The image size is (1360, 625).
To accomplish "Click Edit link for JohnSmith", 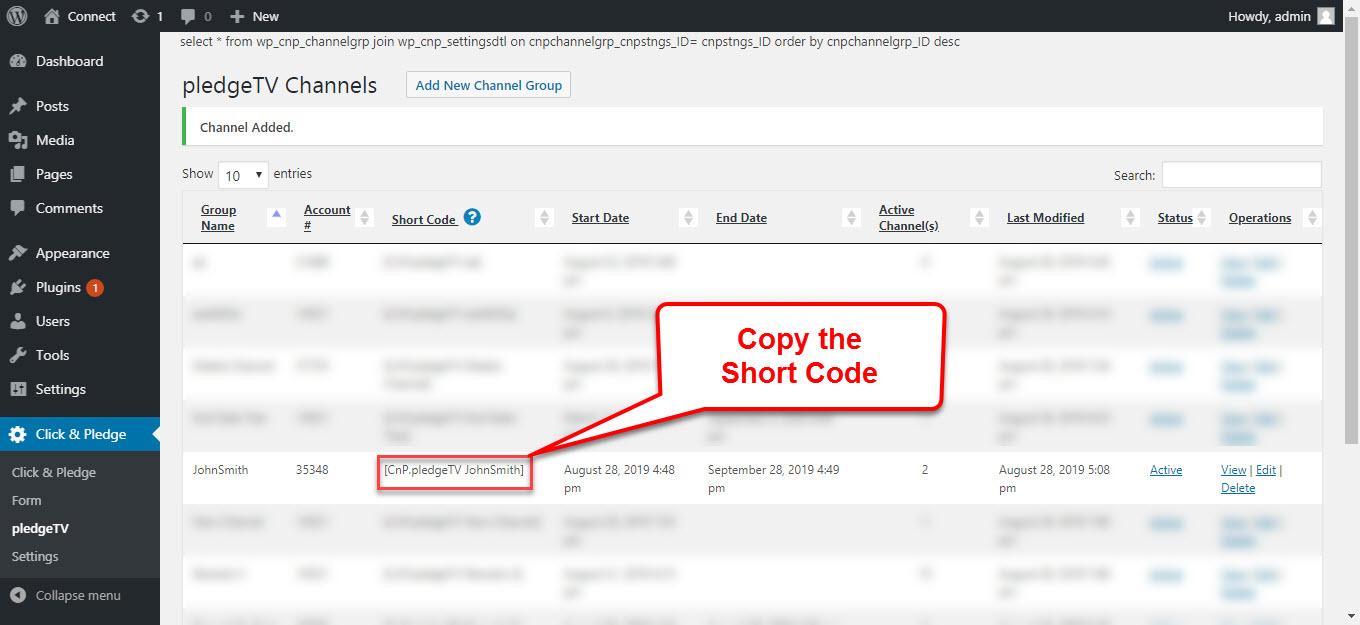I will tap(1266, 470).
